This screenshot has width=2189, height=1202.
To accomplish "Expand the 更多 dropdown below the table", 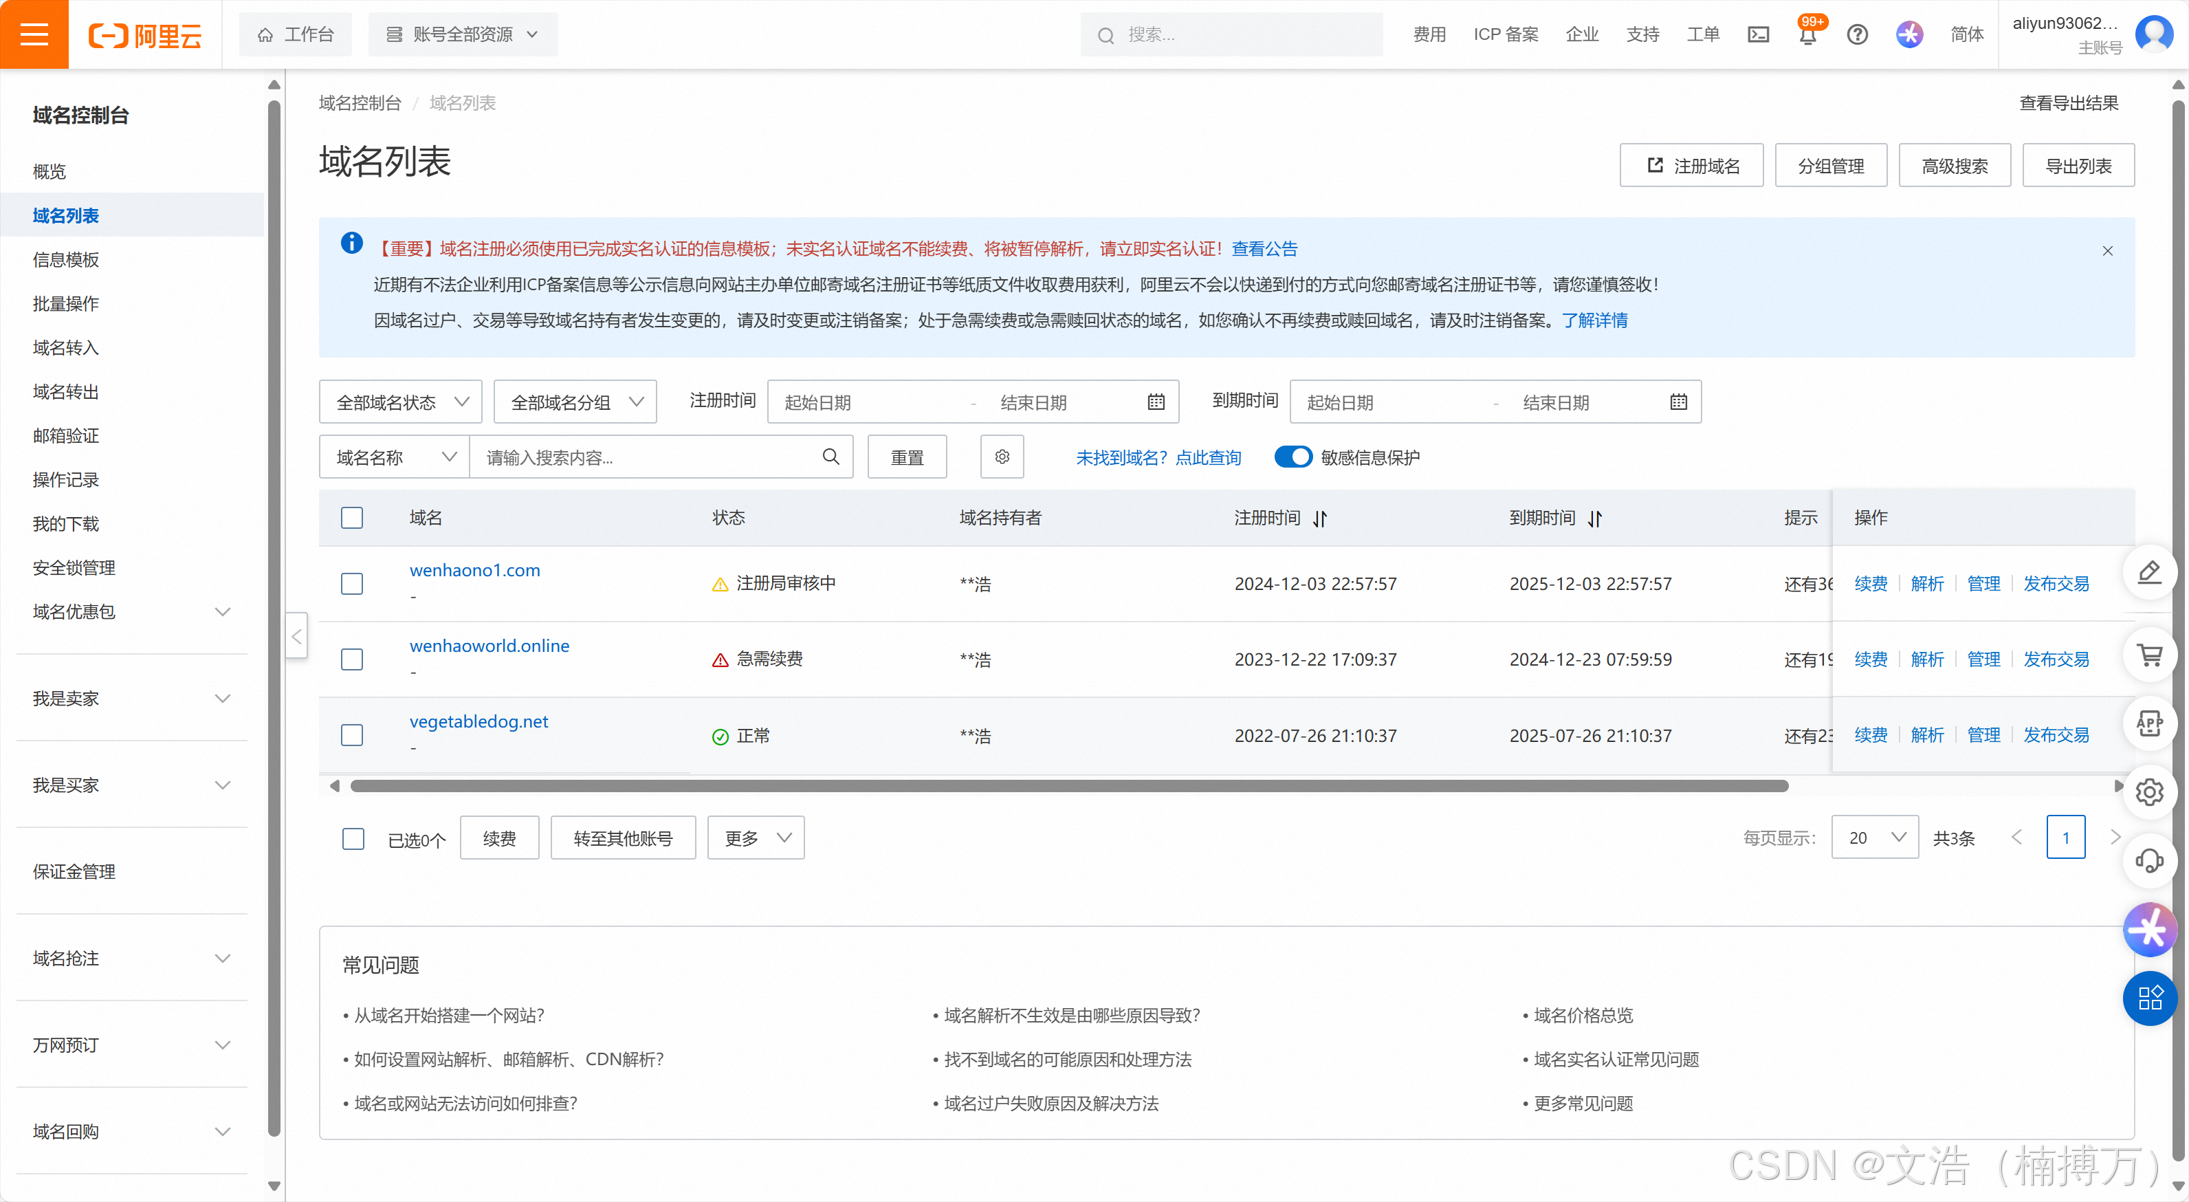I will pos(756,838).
